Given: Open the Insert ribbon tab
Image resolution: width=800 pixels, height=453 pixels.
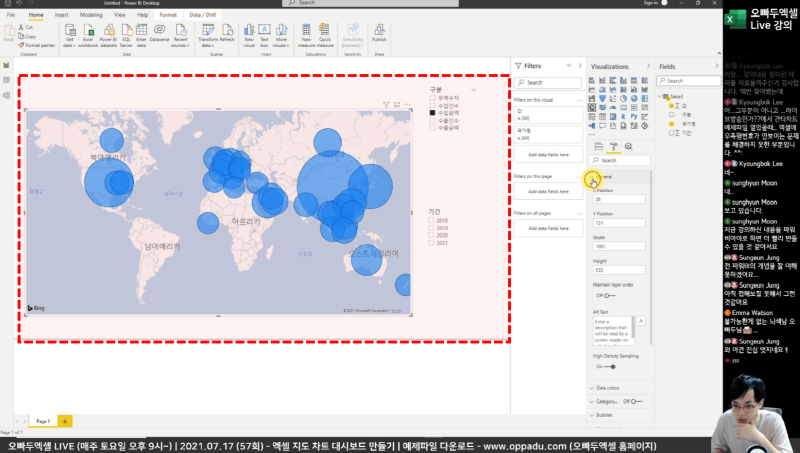Looking at the screenshot, I should 62,16.
